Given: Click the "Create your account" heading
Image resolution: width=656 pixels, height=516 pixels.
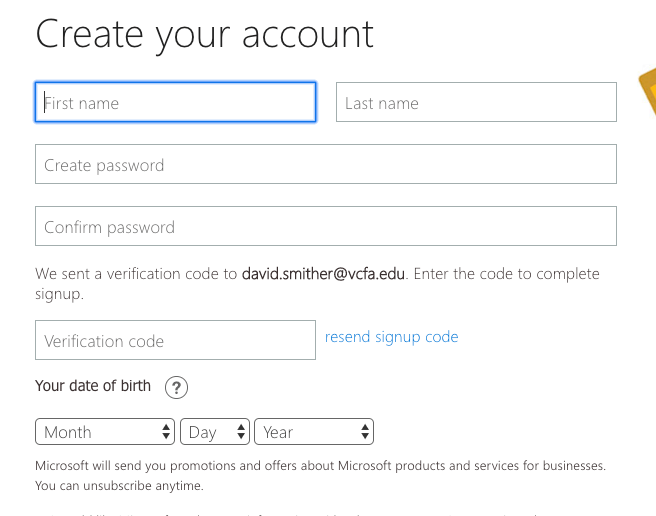Looking at the screenshot, I should point(205,34).
